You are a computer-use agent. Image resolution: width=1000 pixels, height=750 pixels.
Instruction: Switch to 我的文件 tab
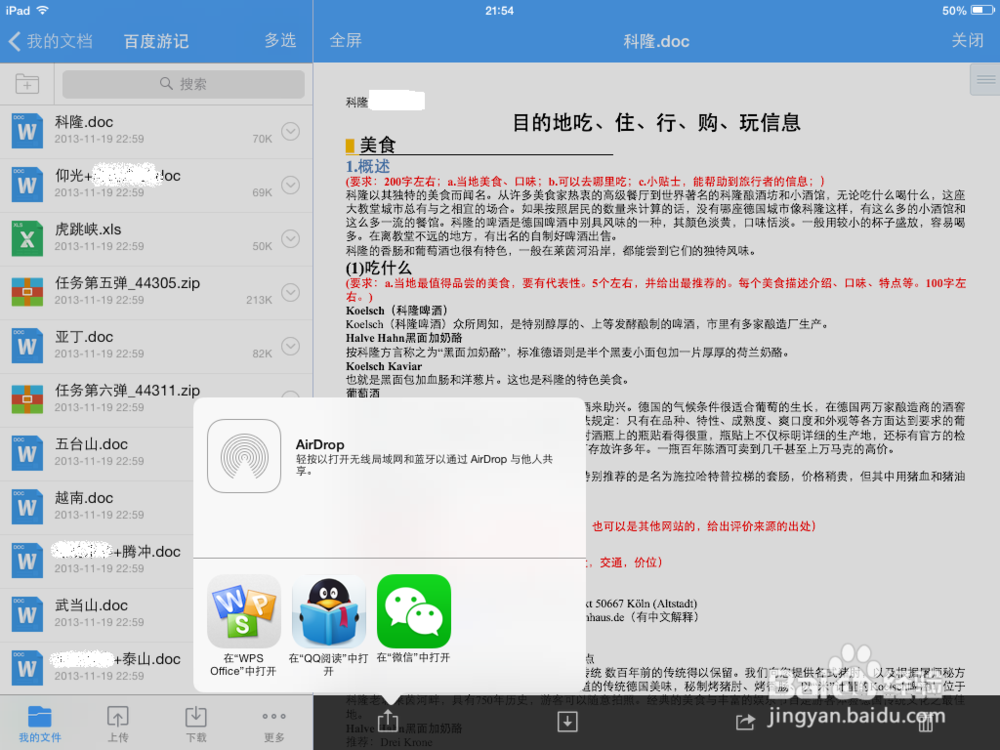tap(40, 724)
